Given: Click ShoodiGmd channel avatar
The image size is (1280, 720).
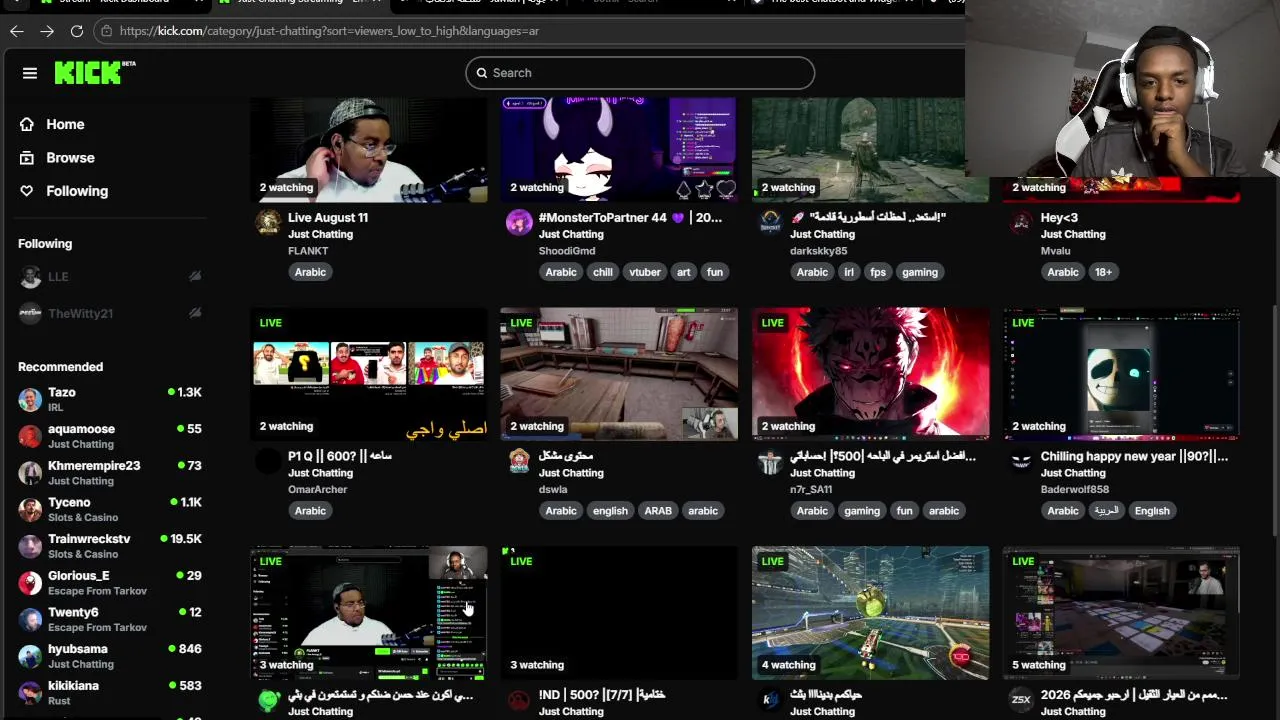Looking at the screenshot, I should (x=519, y=222).
